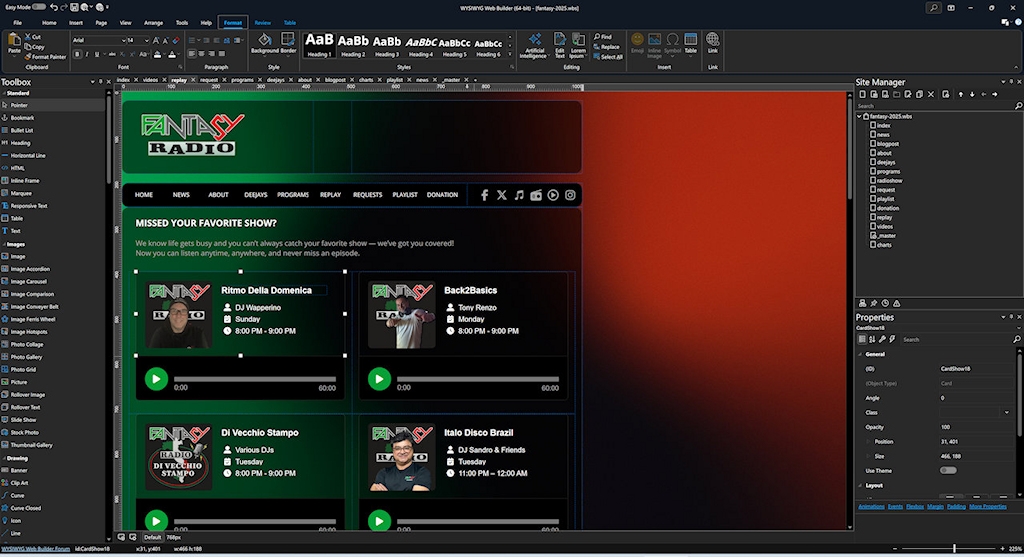Open the Review ribbon tab

click(x=263, y=23)
